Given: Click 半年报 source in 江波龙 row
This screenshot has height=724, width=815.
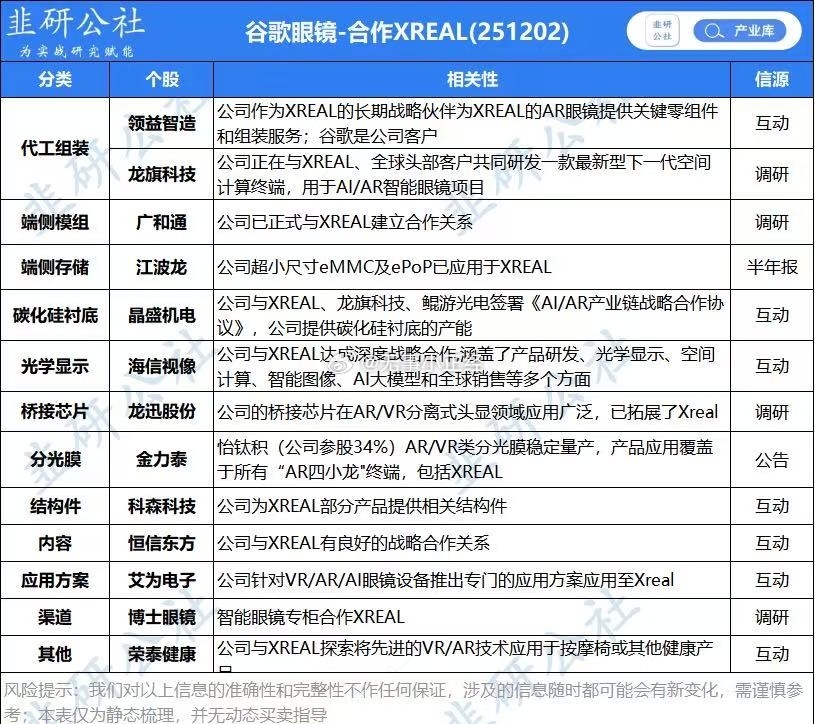Looking at the screenshot, I should 772,267.
